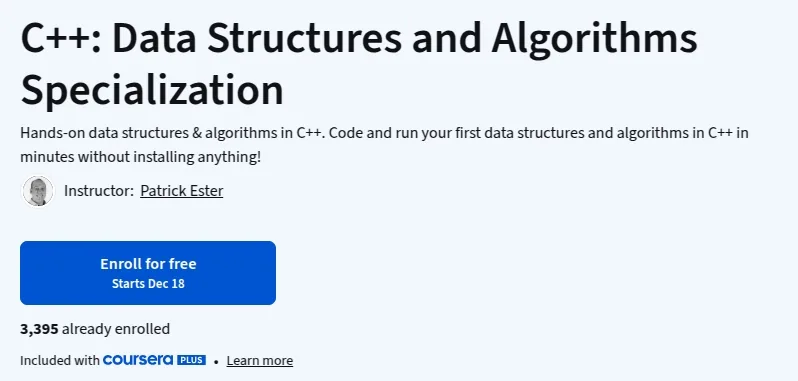798x381 pixels.
Task: Click the minutes without installing anything line
Action: [140, 157]
